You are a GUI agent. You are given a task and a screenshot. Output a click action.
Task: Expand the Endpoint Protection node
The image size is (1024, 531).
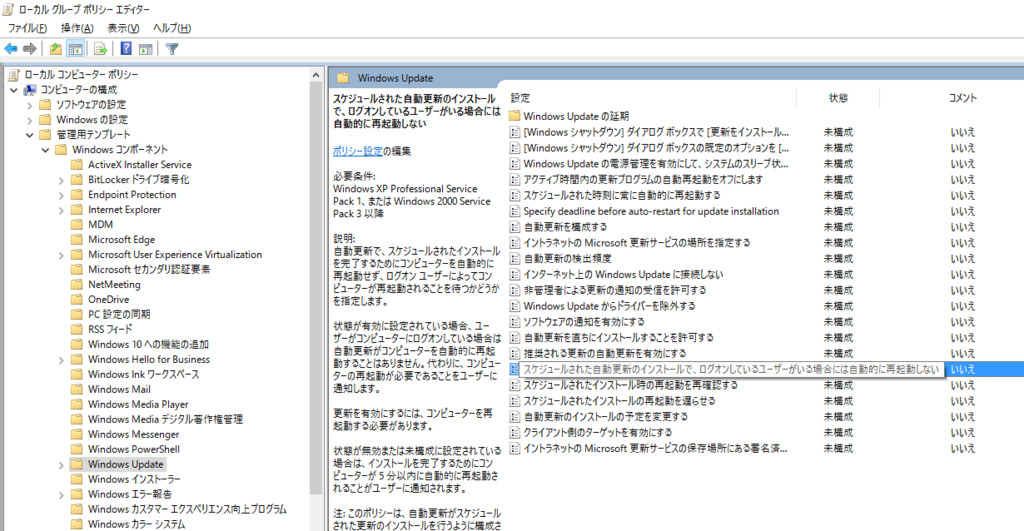[61, 195]
